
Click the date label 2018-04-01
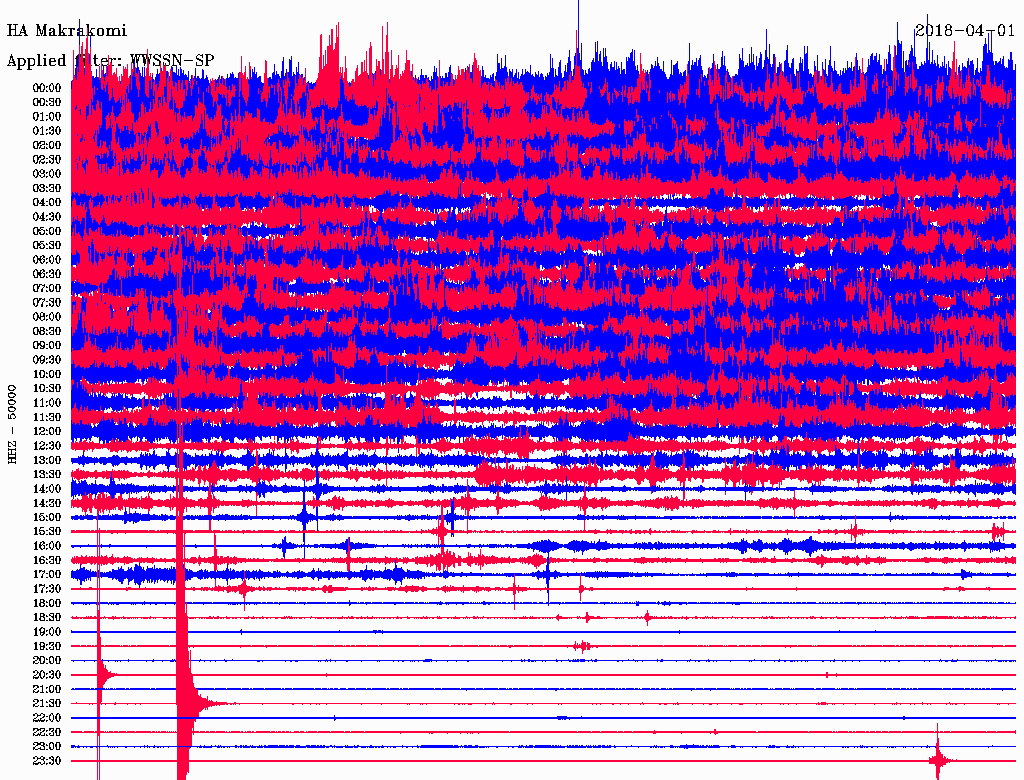[x=965, y=30]
